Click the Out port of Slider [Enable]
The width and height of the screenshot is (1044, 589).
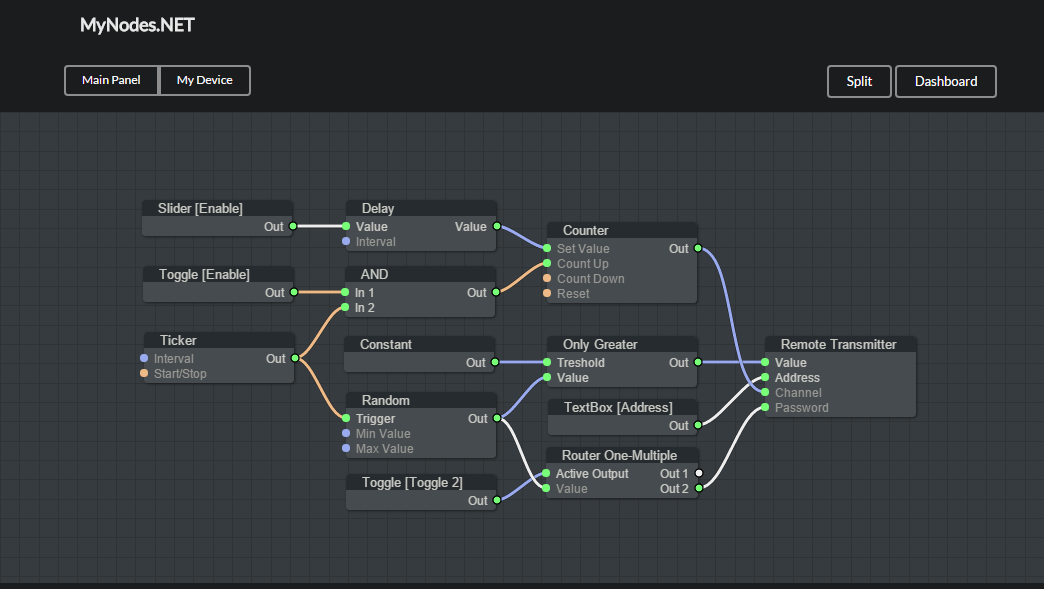[x=292, y=226]
